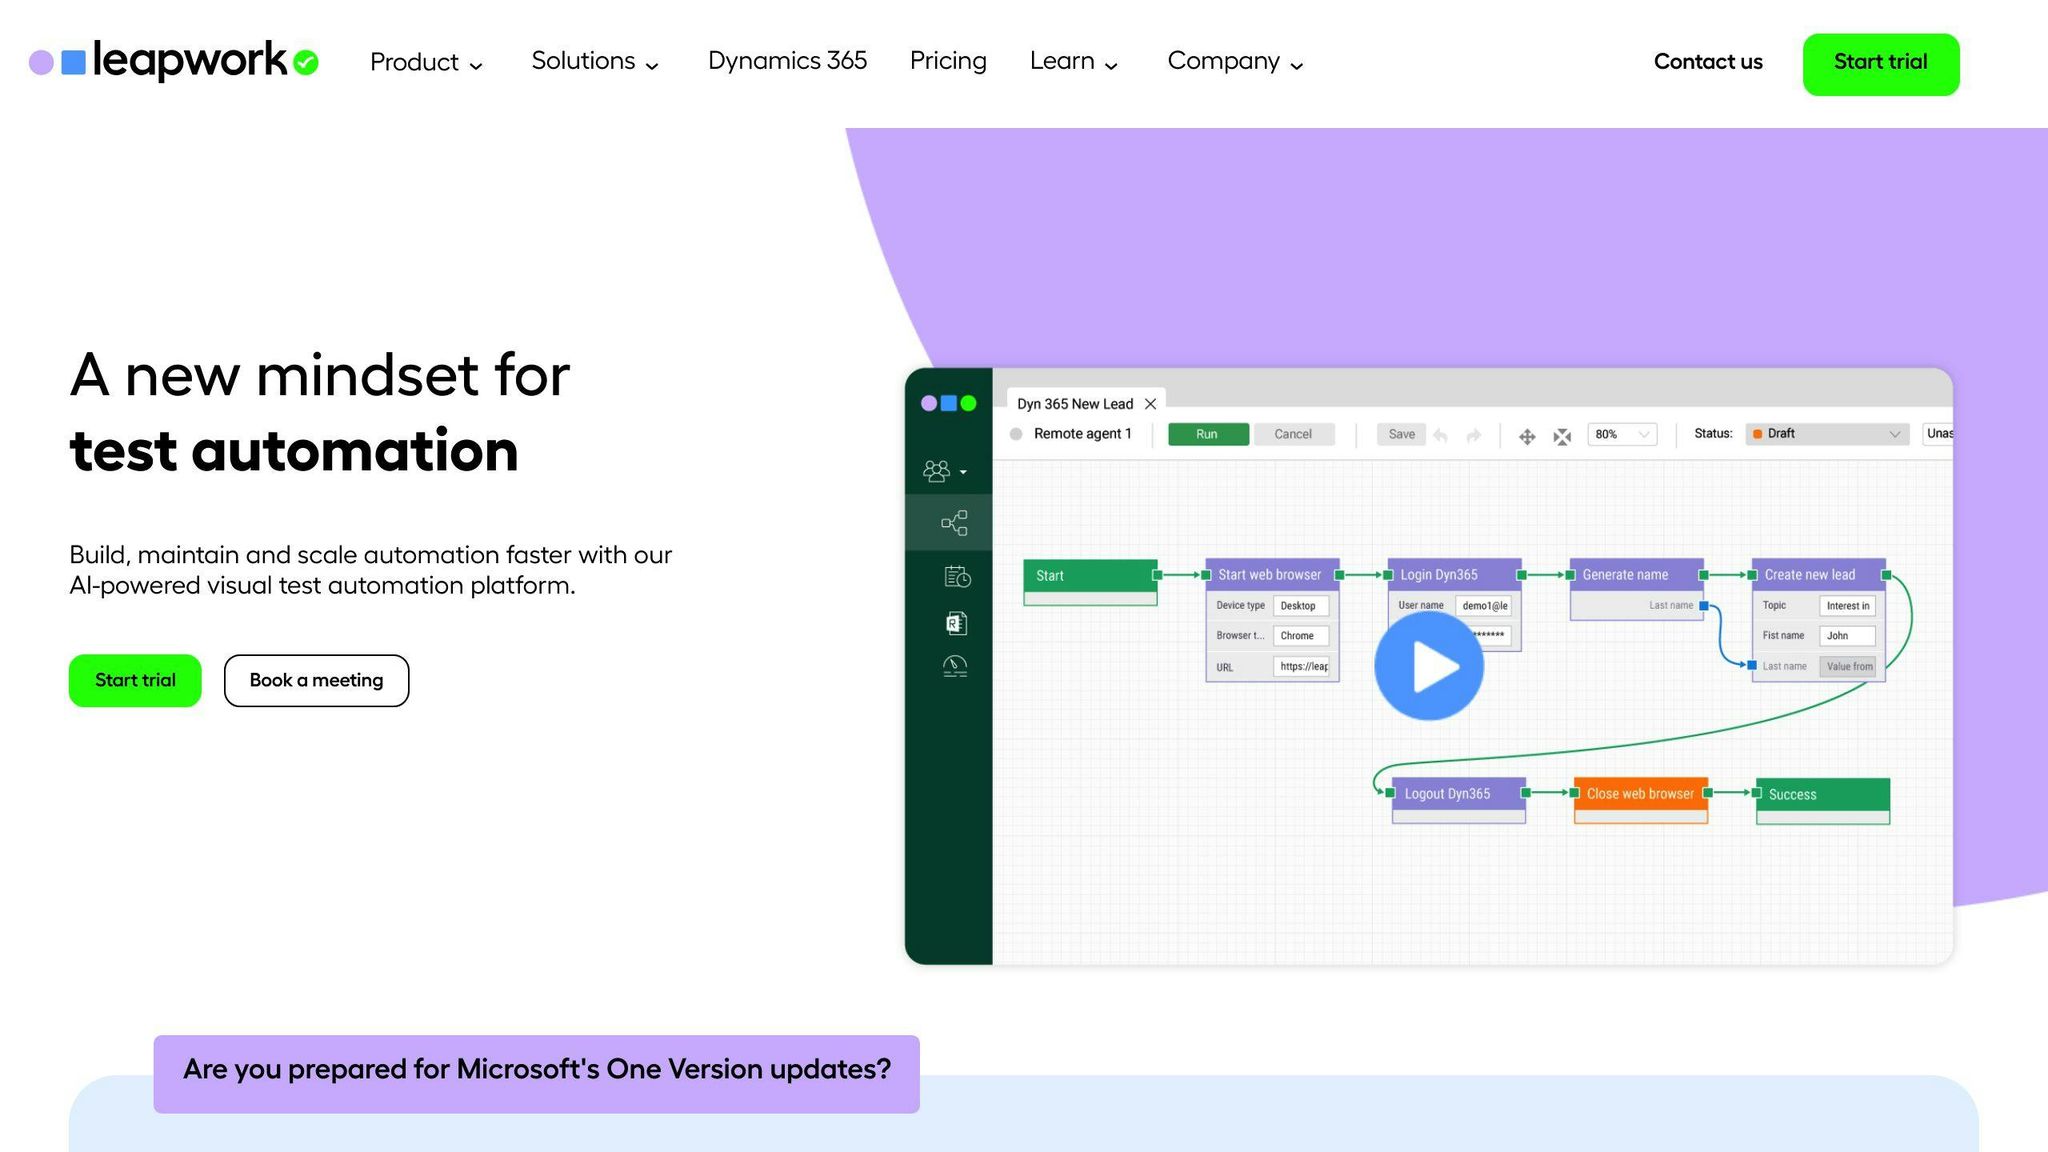Expand the Solutions dropdown
This screenshot has height=1152, width=2048.
click(595, 61)
